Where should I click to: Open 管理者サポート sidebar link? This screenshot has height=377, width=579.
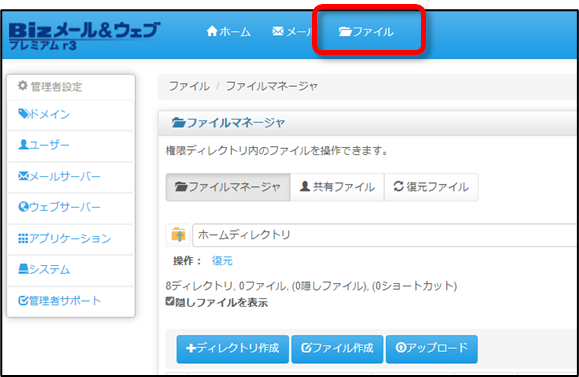(59, 301)
